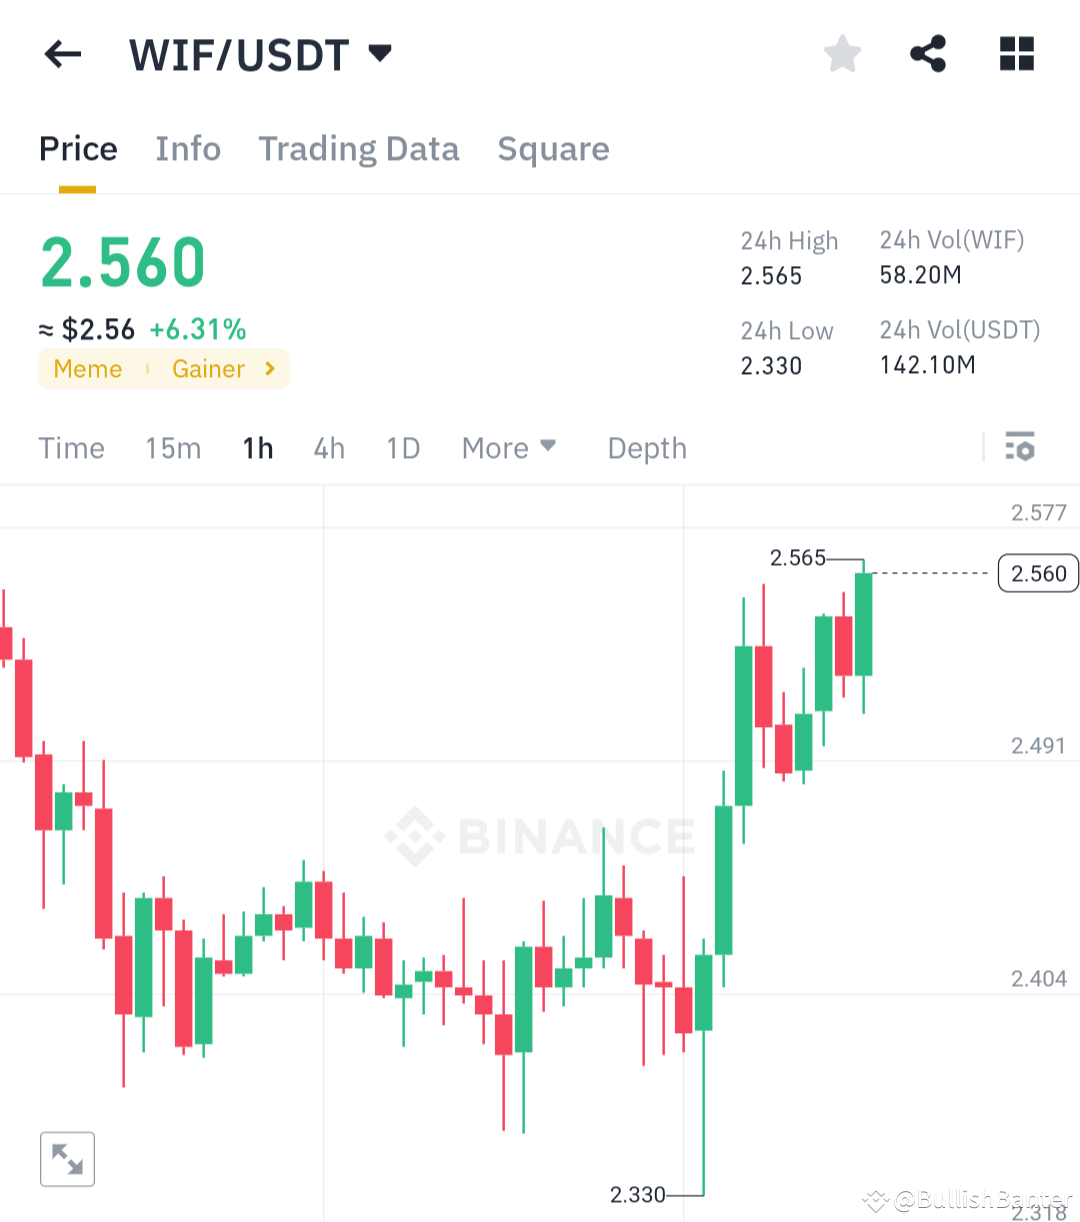Expand the chart to fullscreen view
The width and height of the screenshot is (1080, 1222).
(67, 1158)
